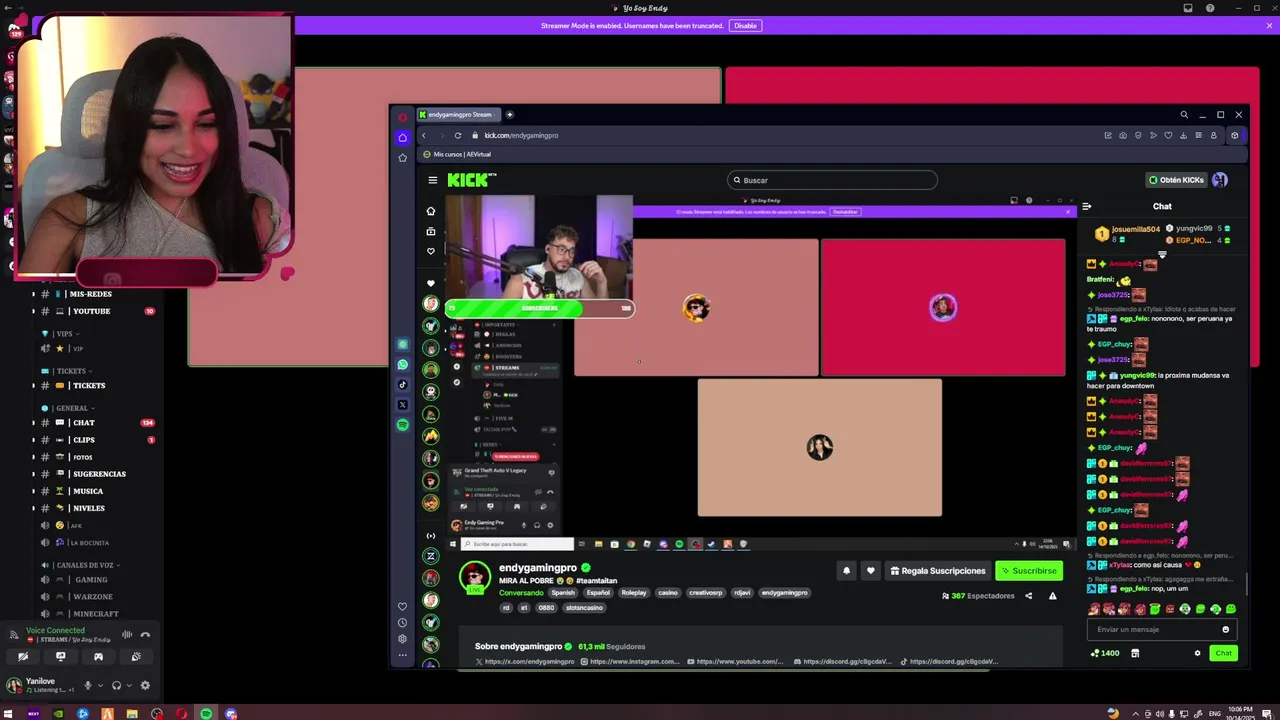This screenshot has height=720, width=1280.
Task: Open Discord user settings gear
Action: click(145, 685)
